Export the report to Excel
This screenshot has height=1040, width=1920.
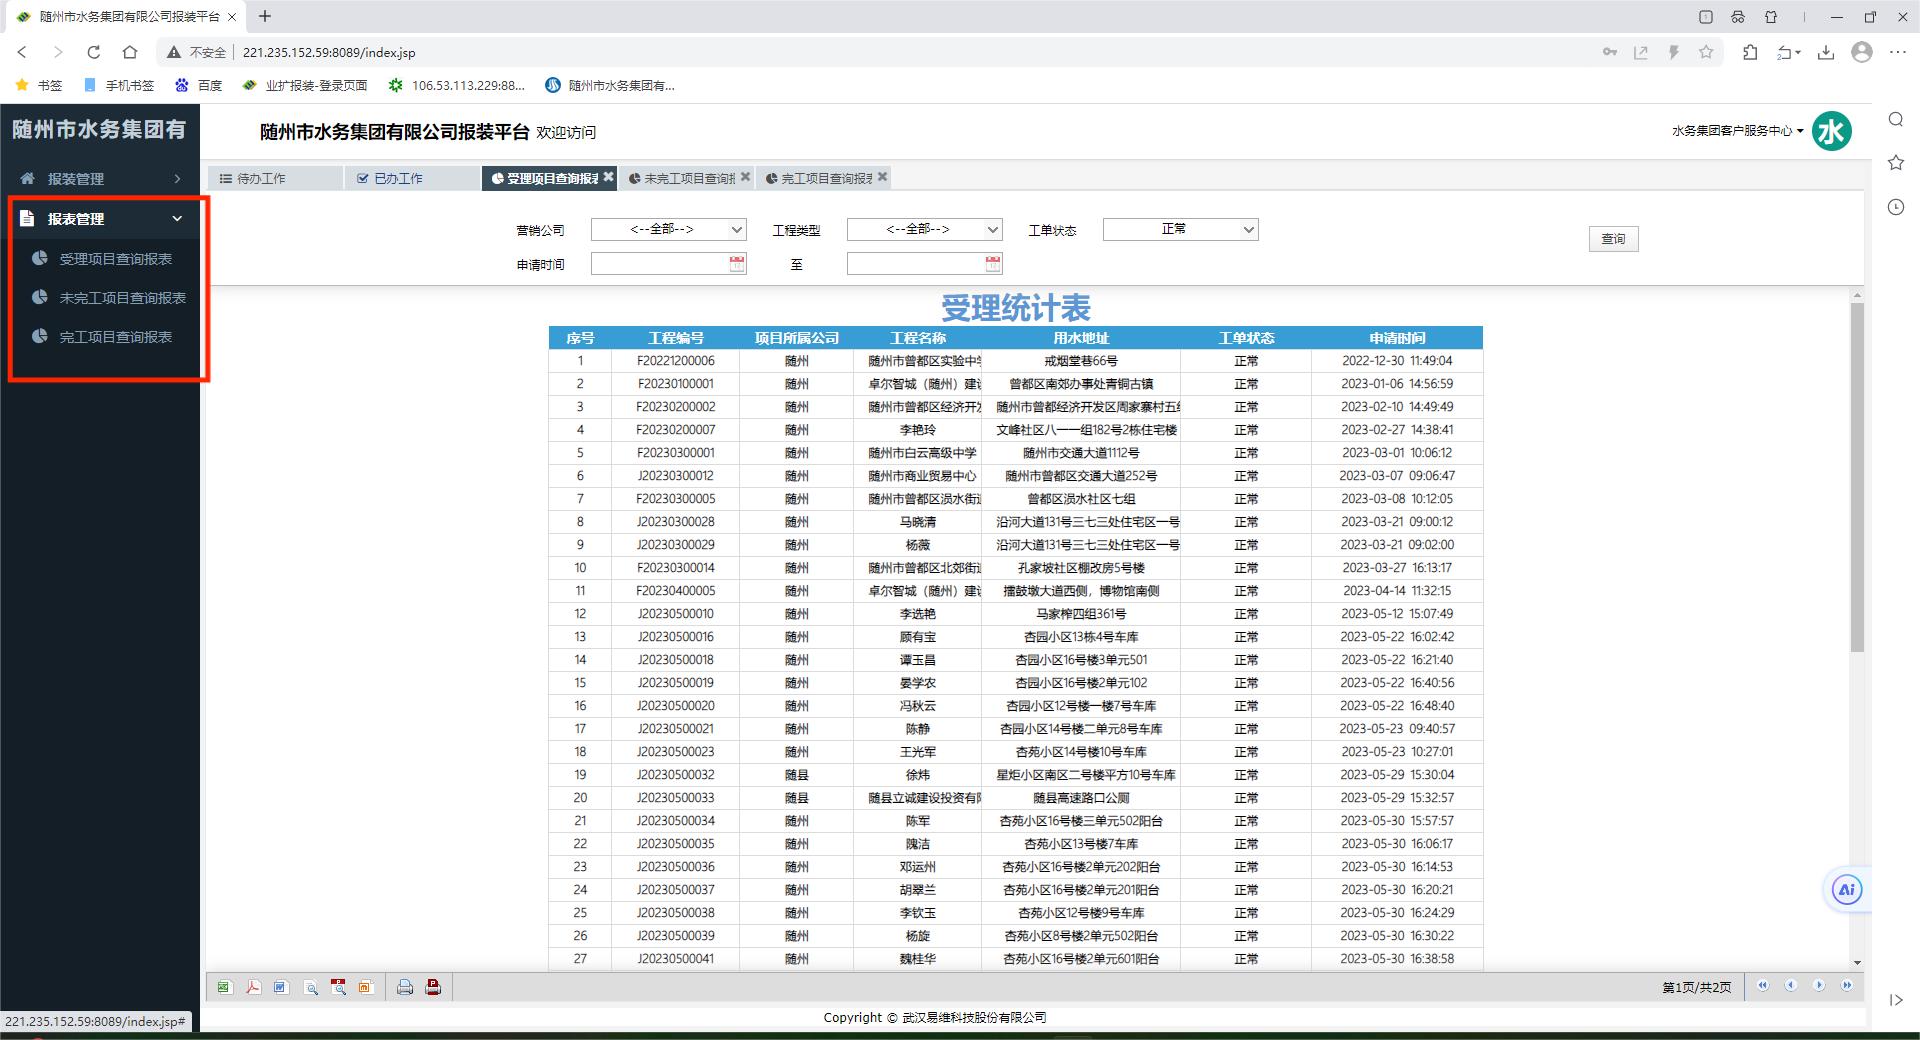click(x=224, y=988)
